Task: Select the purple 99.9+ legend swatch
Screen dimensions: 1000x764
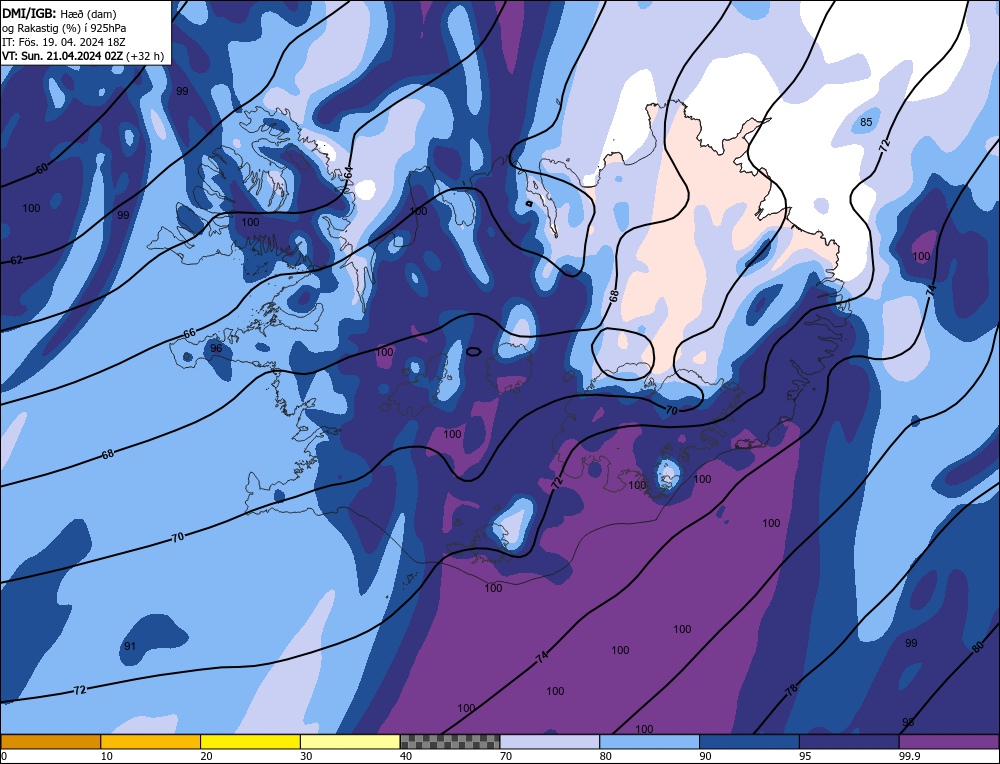Action: [949, 741]
